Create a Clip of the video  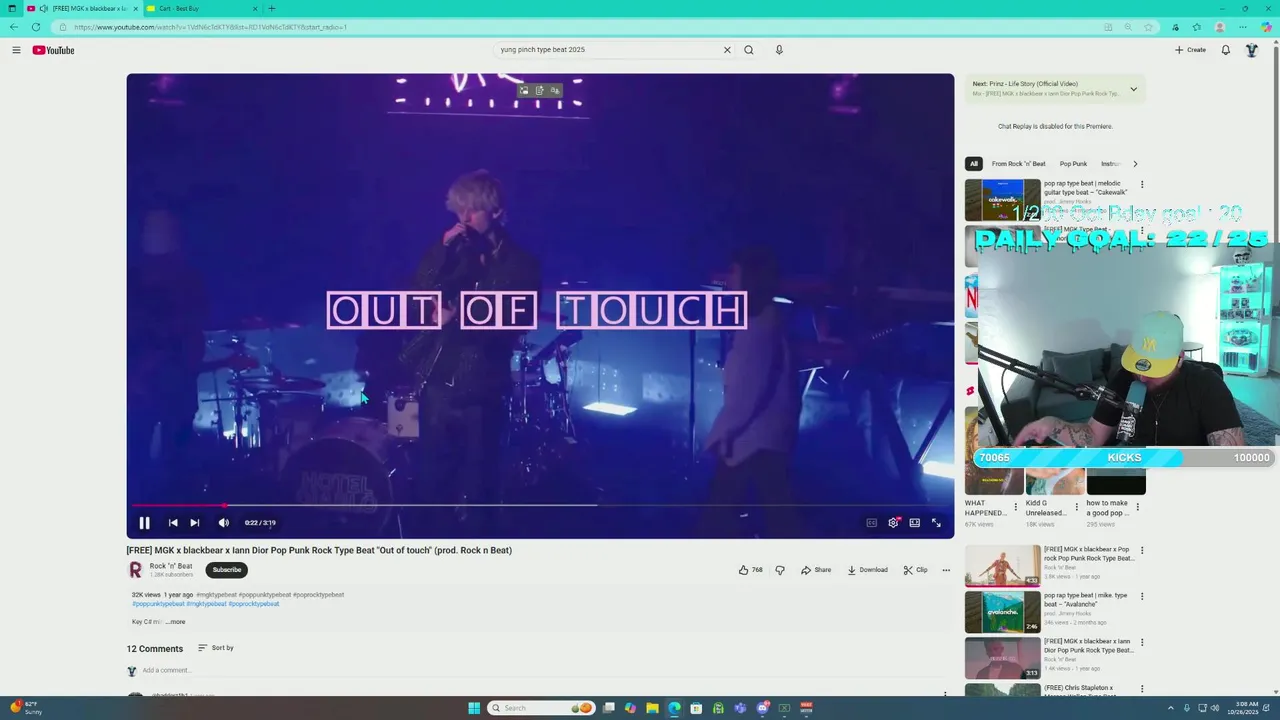tap(915, 570)
